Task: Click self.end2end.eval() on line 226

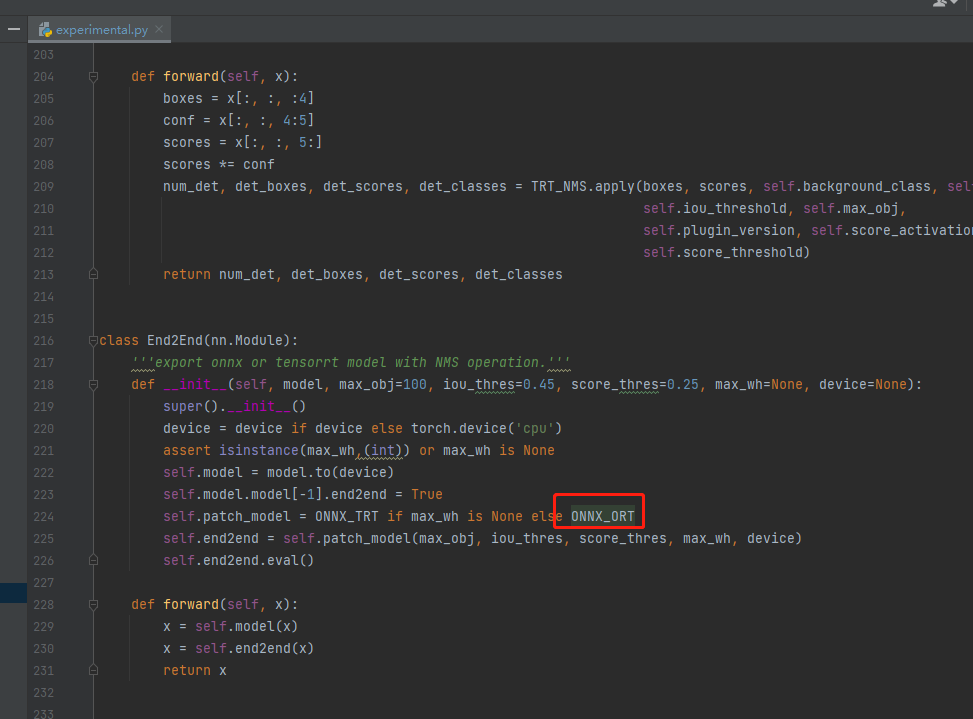Action: coord(239,560)
